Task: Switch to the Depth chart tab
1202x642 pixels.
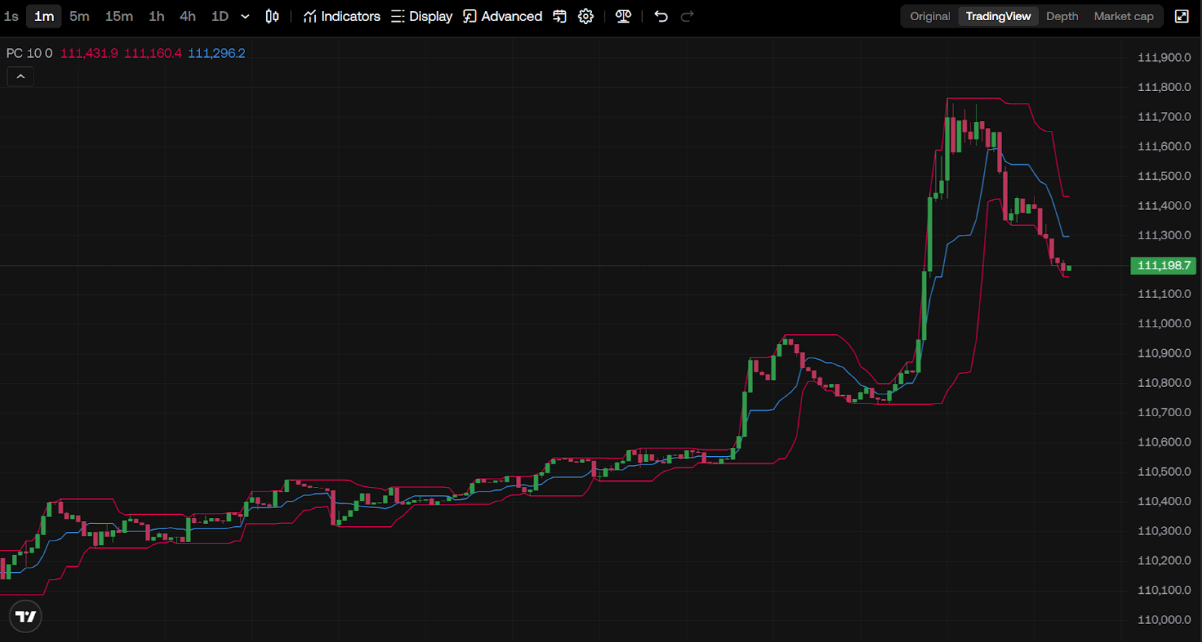Action: point(1062,16)
